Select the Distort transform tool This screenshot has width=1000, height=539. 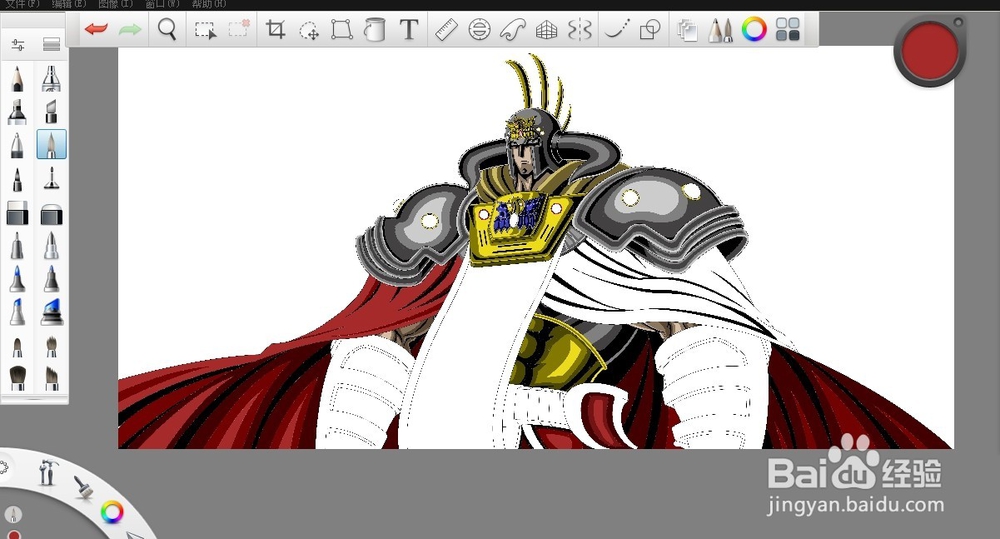point(342,29)
